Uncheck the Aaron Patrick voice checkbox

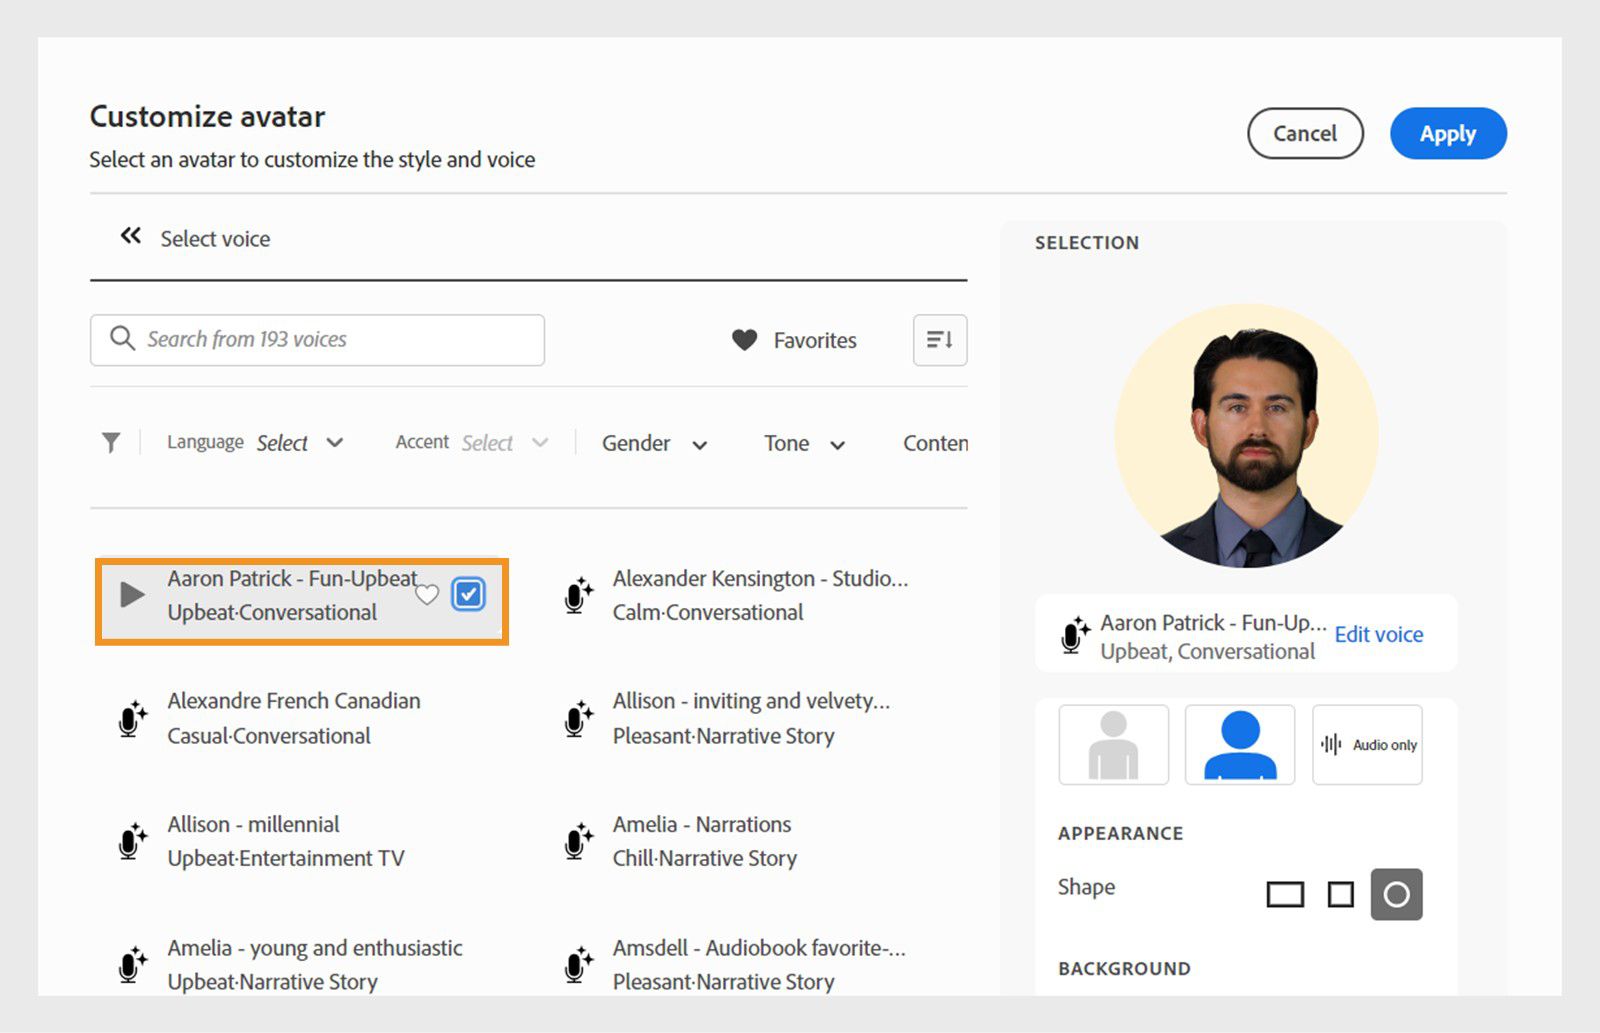(x=468, y=594)
